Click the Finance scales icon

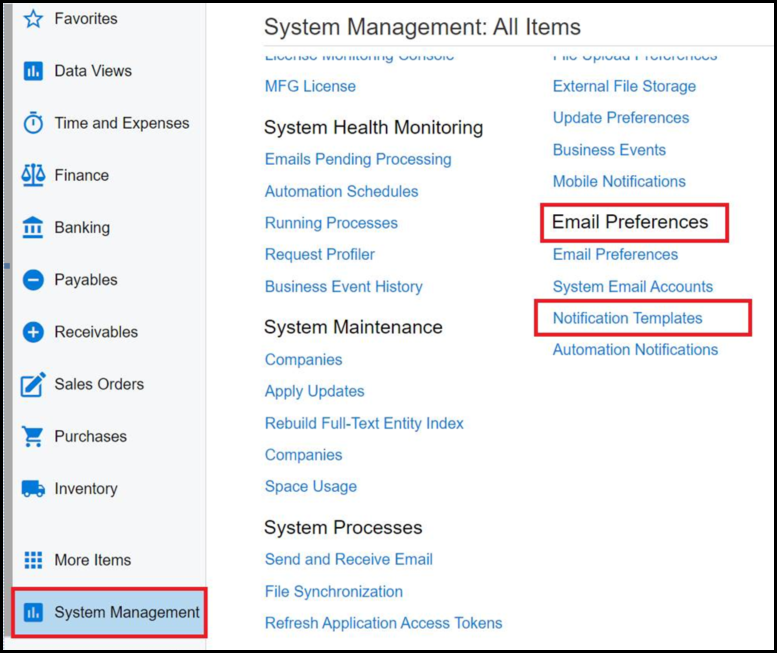coord(33,175)
